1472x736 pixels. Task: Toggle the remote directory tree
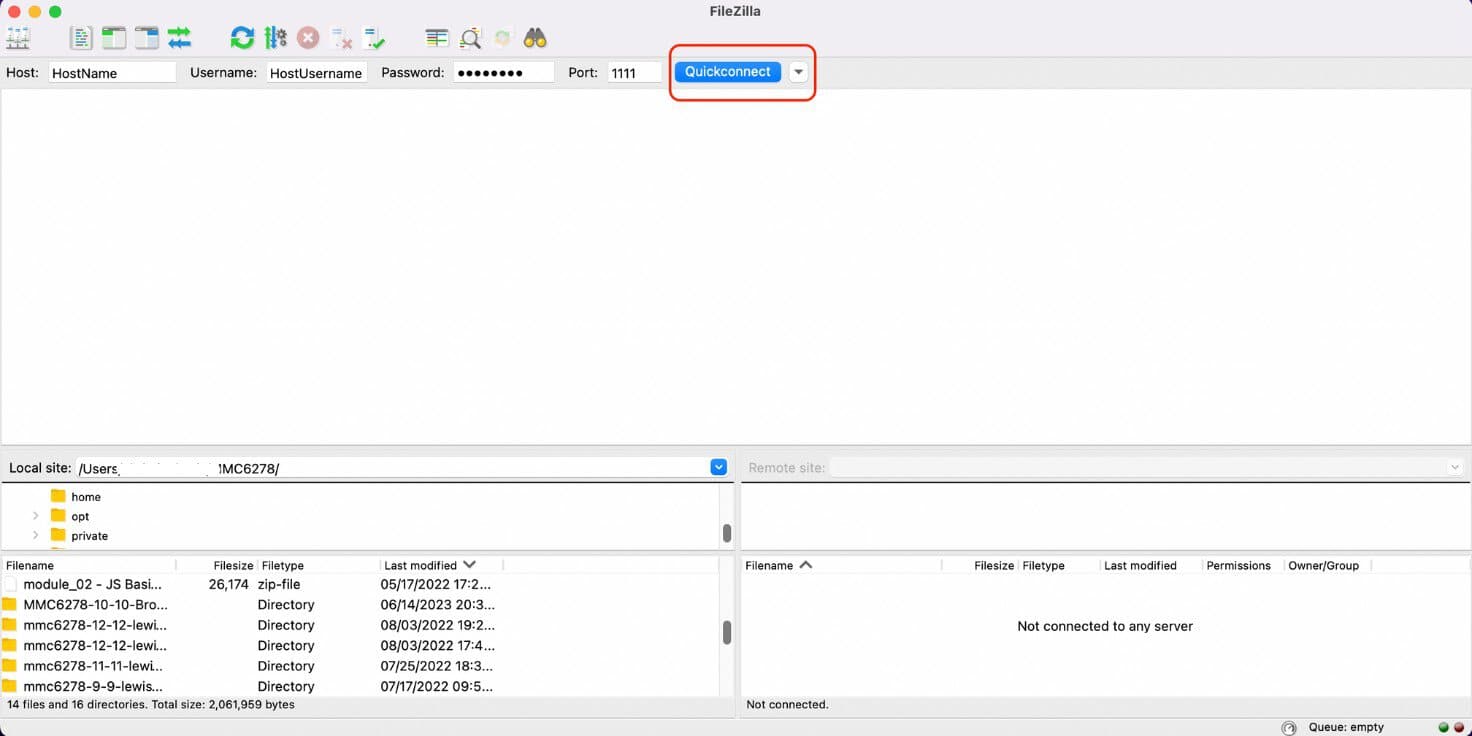click(x=147, y=39)
